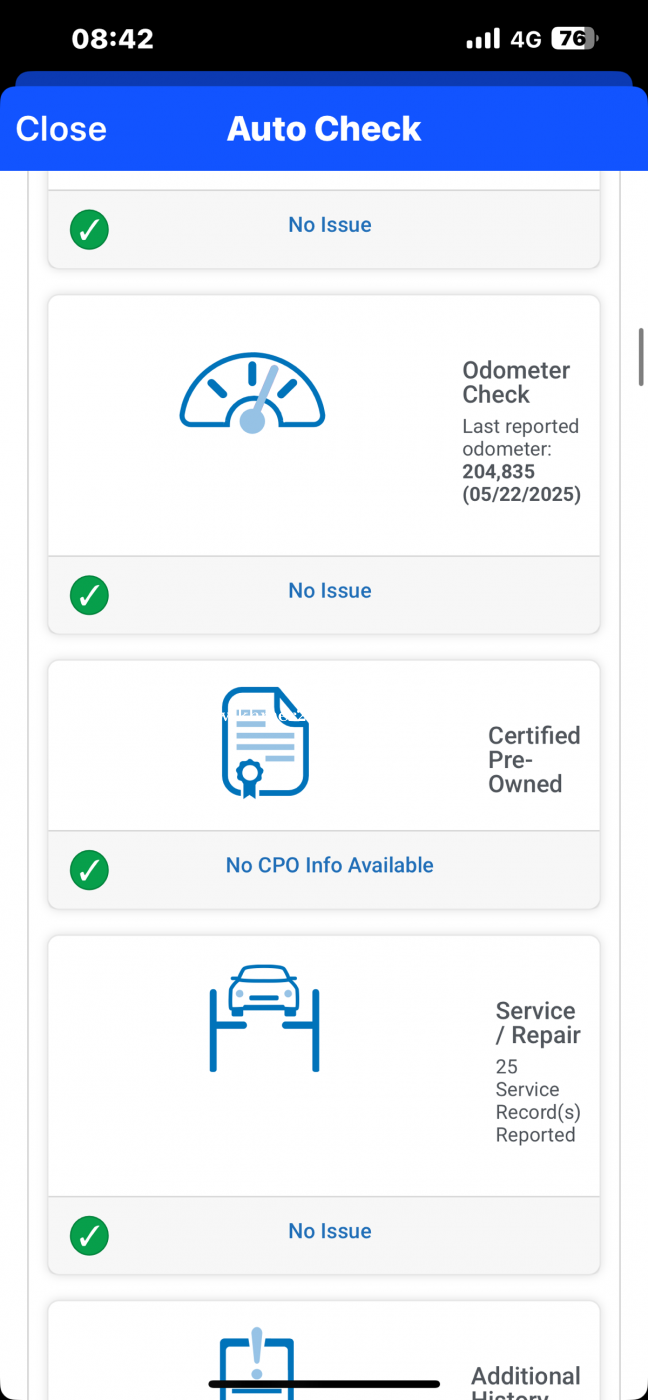Viewport: 648px width, 1400px height.
Task: Tap green checkmark in Service / Repair card
Action: pos(89,1235)
